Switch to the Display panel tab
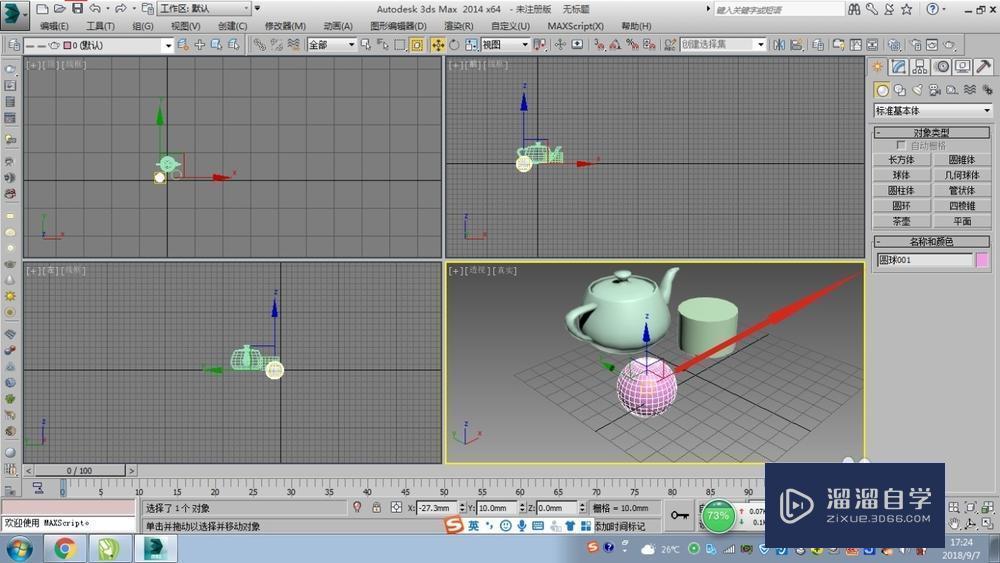Screen dimensions: 1000x563 [962, 67]
